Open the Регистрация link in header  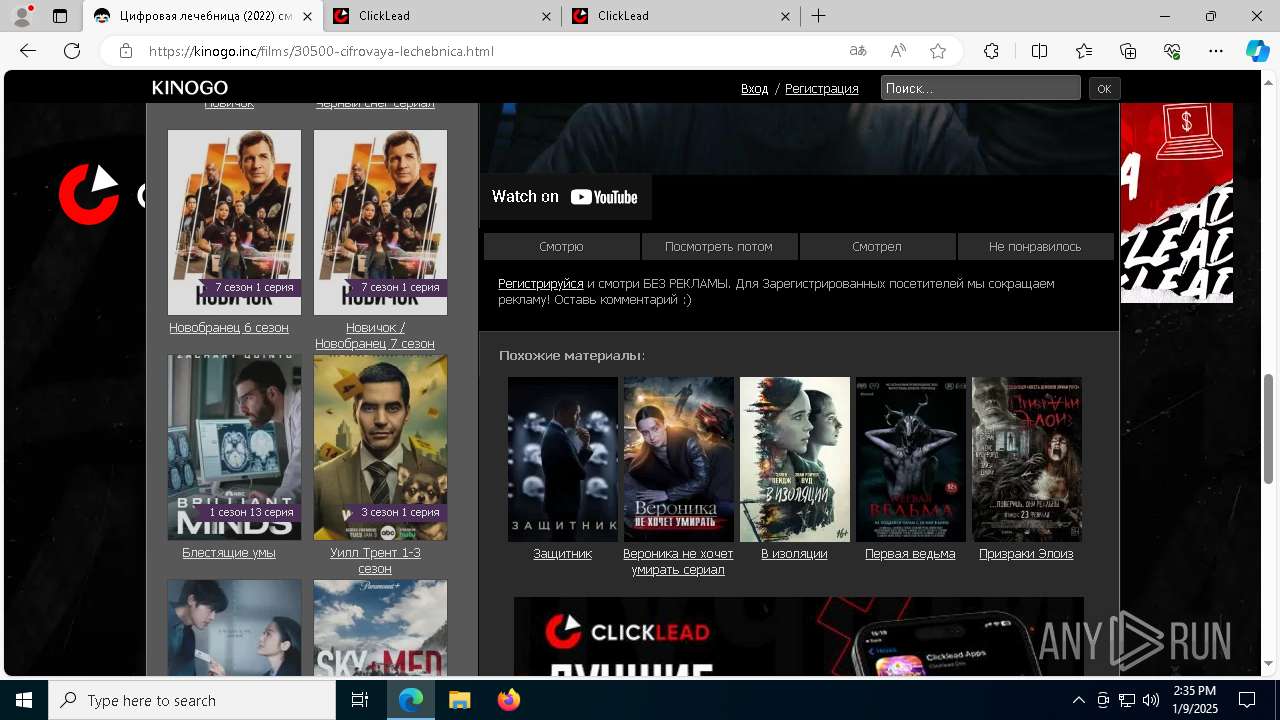click(x=821, y=89)
